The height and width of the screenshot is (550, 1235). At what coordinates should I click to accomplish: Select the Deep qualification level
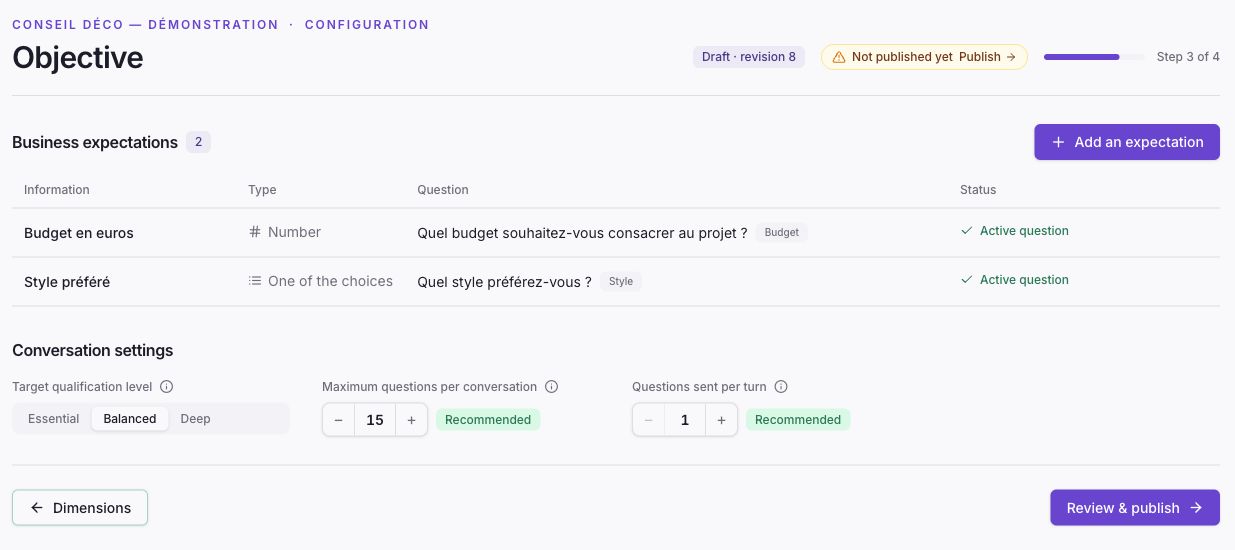(195, 419)
